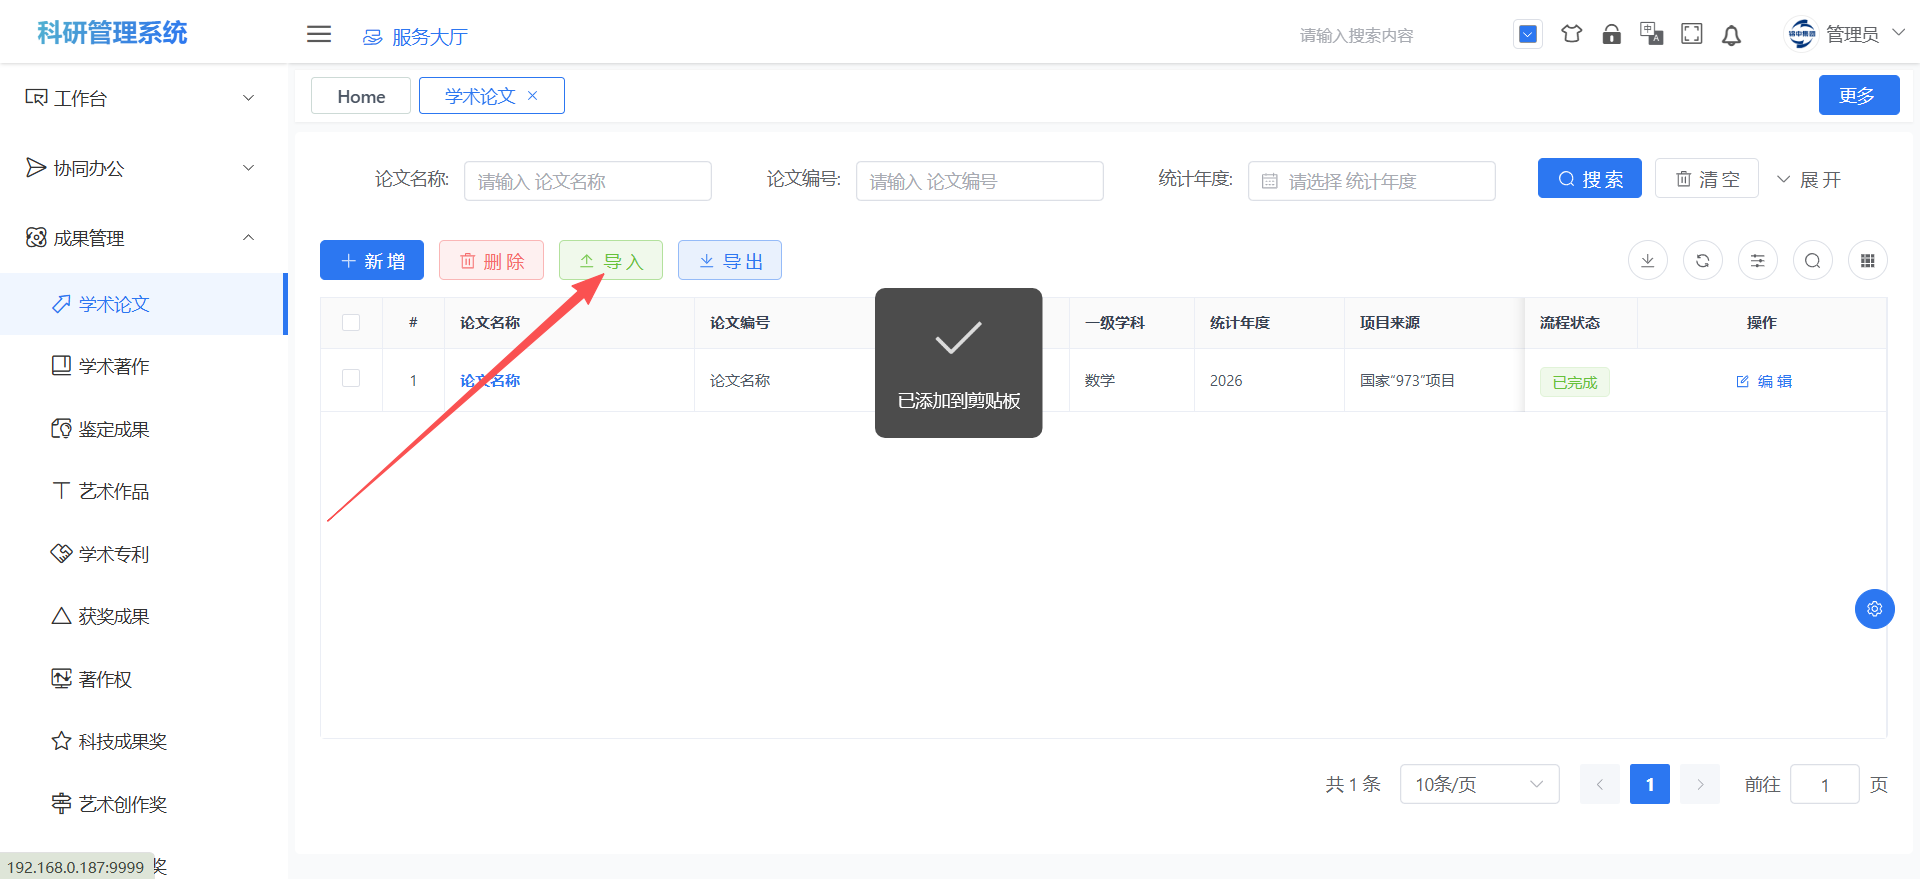Click the 编辑 link in row 1
Screen dimensions: 1920x879
(x=1764, y=381)
